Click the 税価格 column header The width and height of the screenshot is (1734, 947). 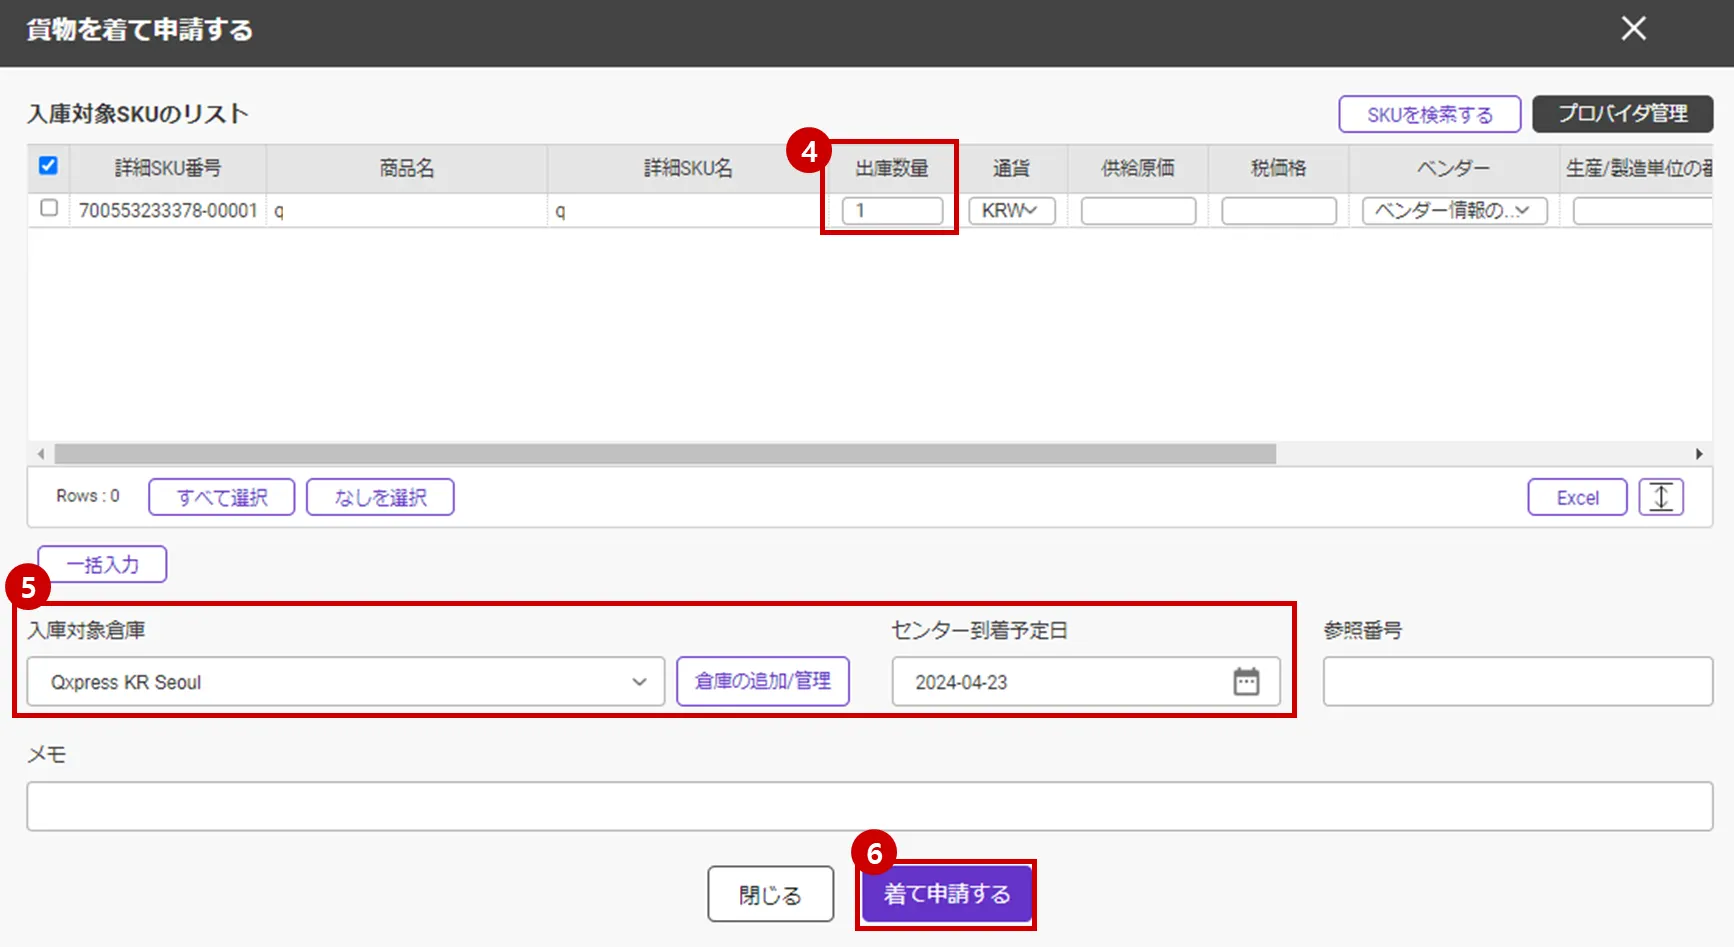1279,168
